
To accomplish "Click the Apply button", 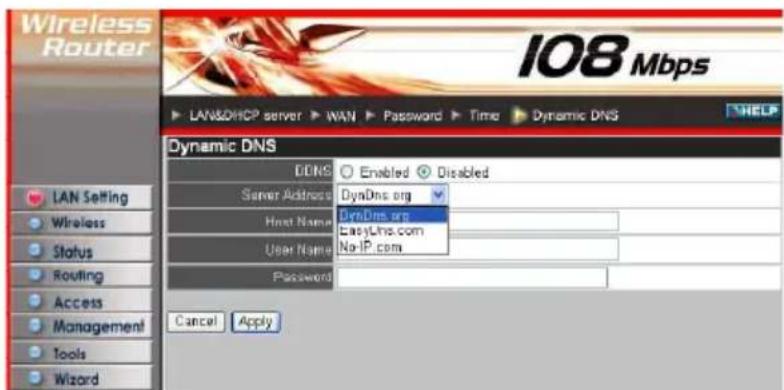I will tap(256, 322).
